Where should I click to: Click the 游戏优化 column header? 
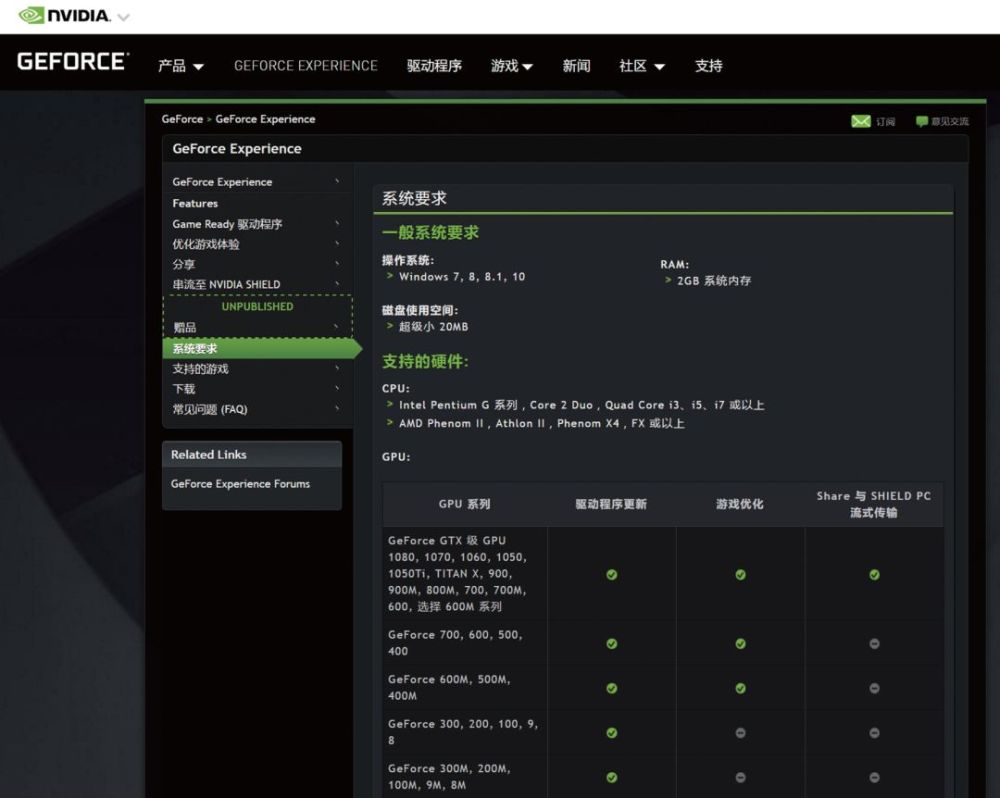(x=740, y=504)
